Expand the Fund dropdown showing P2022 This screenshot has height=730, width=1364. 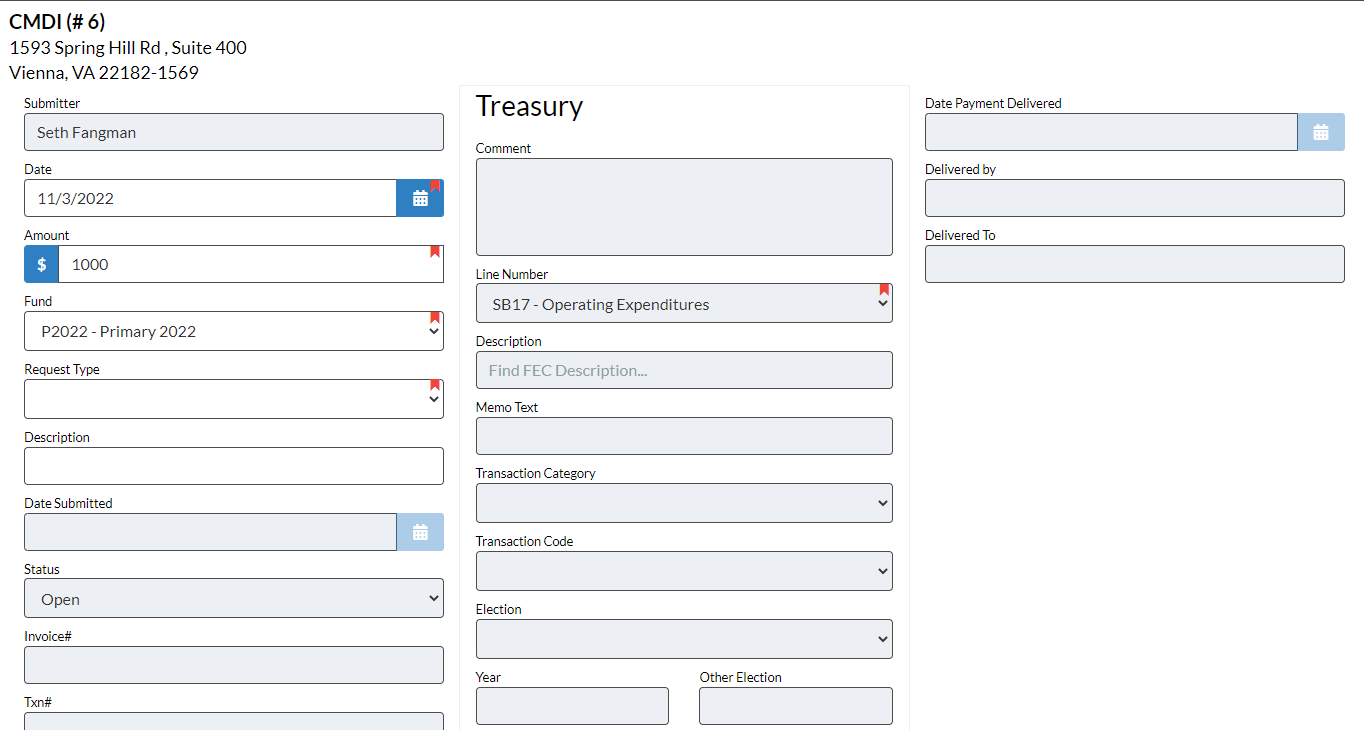234,331
